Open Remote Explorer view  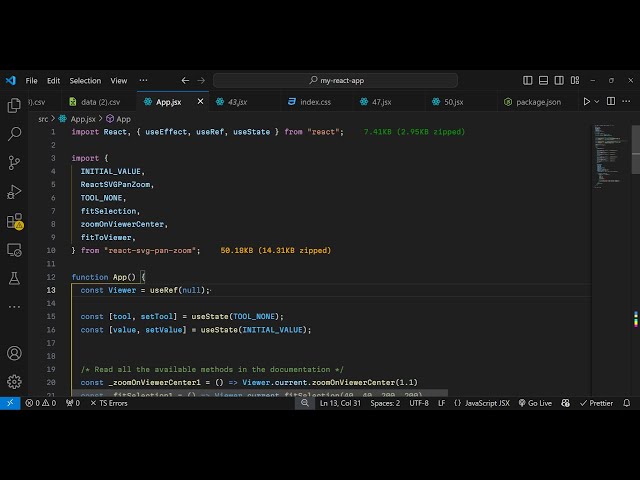click(14, 249)
